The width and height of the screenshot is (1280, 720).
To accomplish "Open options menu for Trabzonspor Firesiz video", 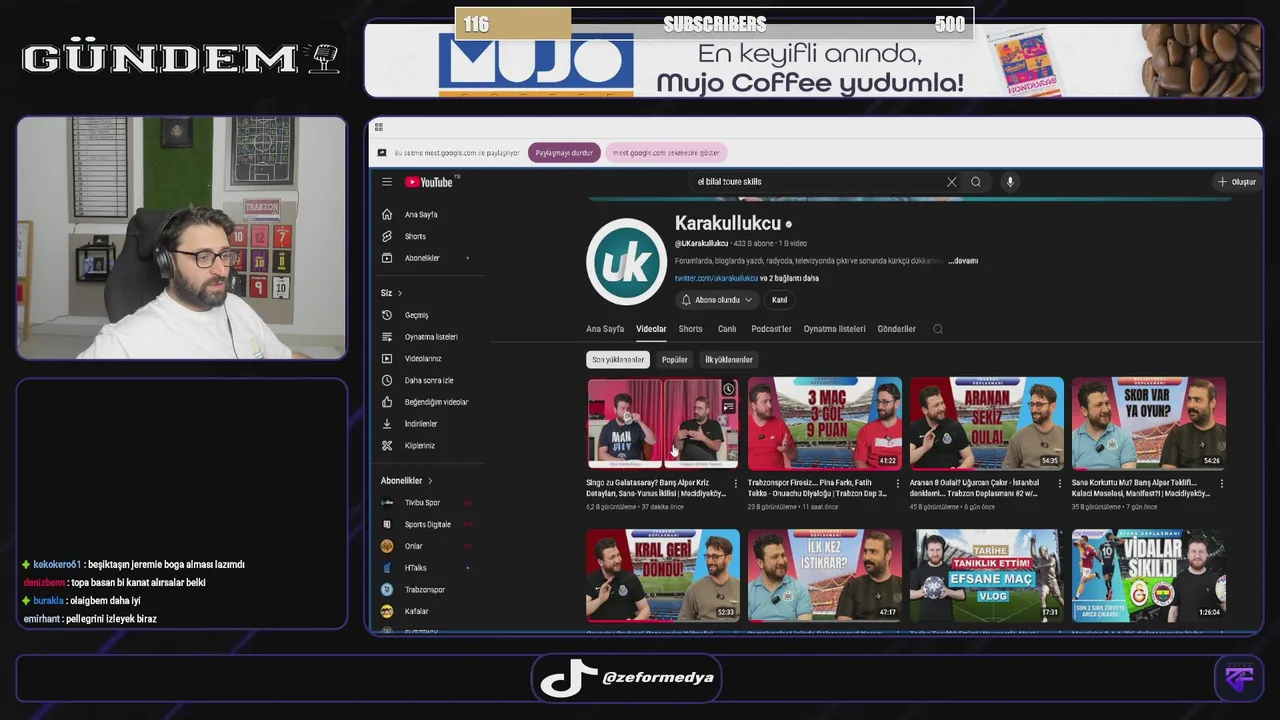I will 898,483.
